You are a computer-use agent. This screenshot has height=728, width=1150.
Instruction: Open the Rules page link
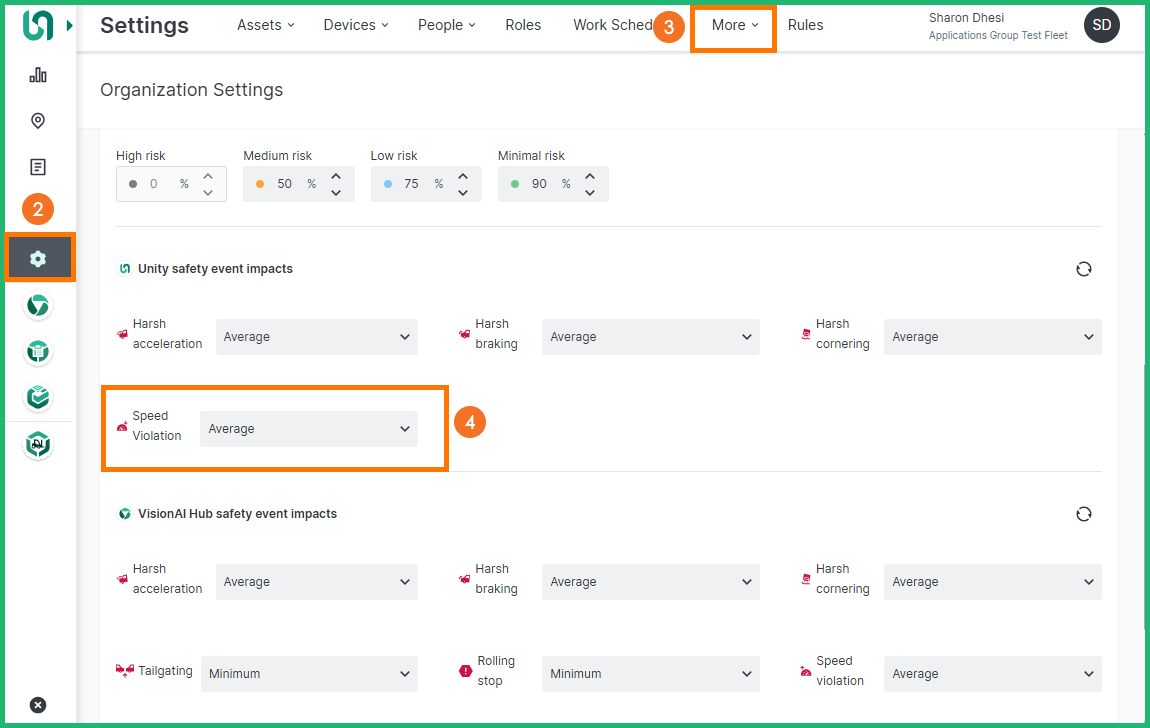tap(805, 25)
